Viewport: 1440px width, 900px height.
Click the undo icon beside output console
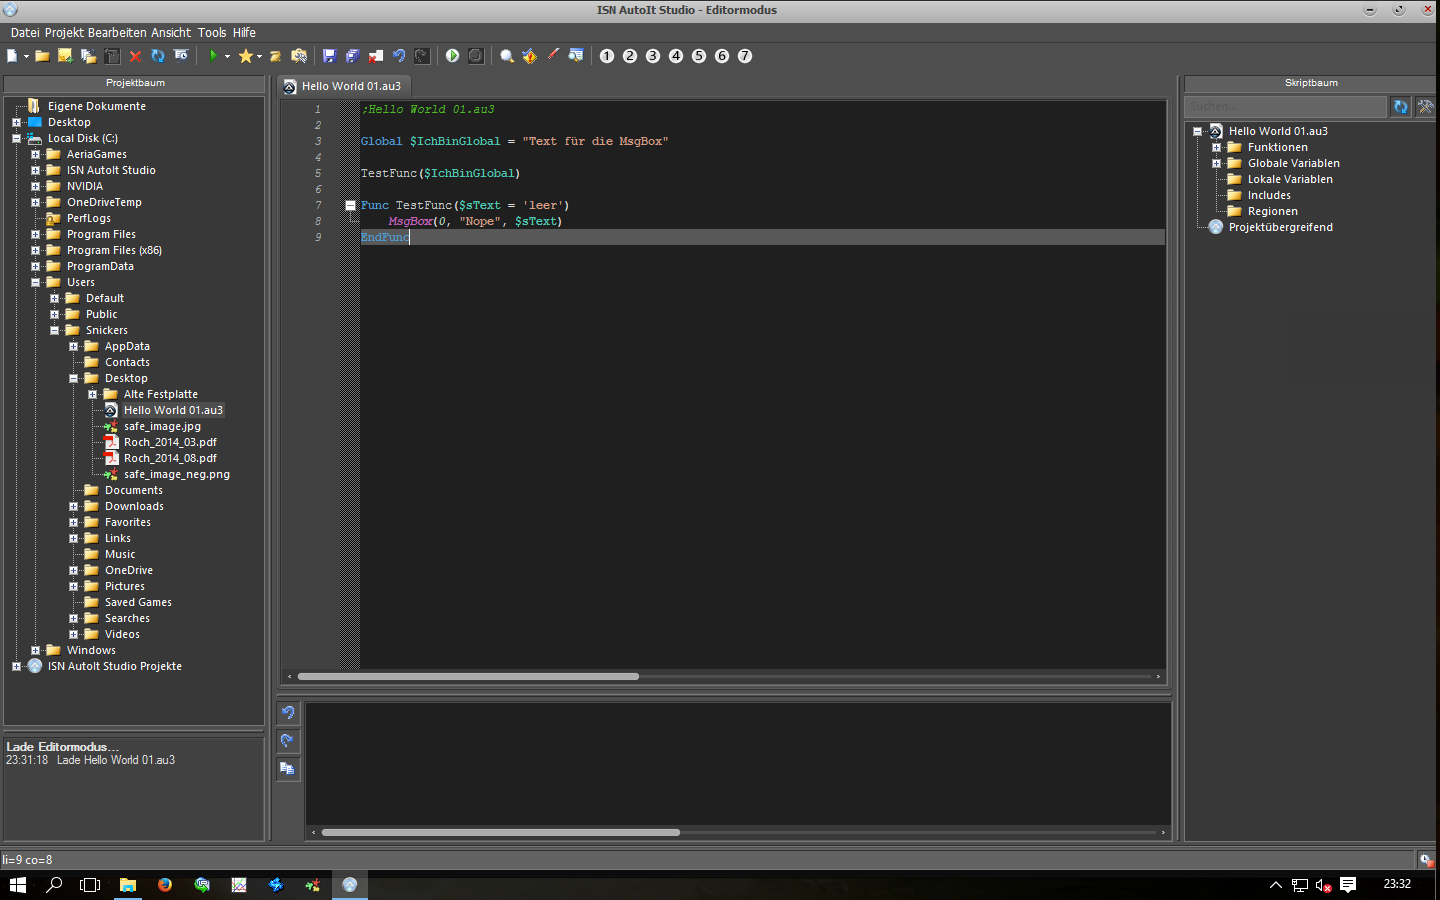tap(288, 713)
